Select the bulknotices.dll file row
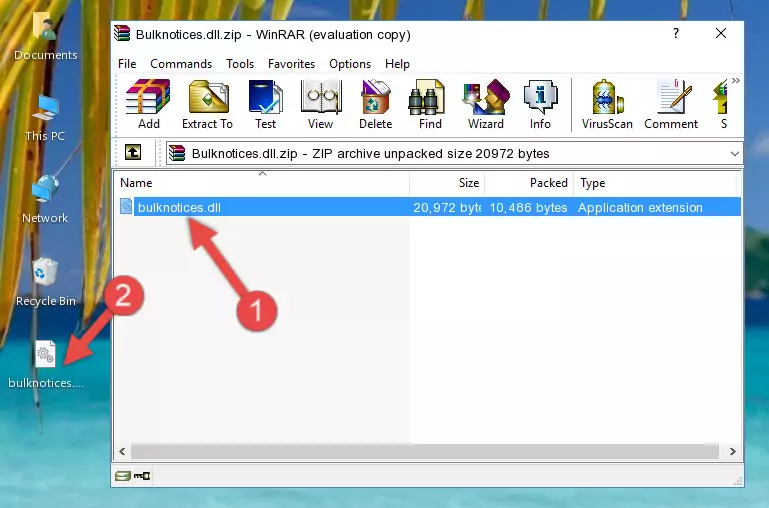 [429, 207]
